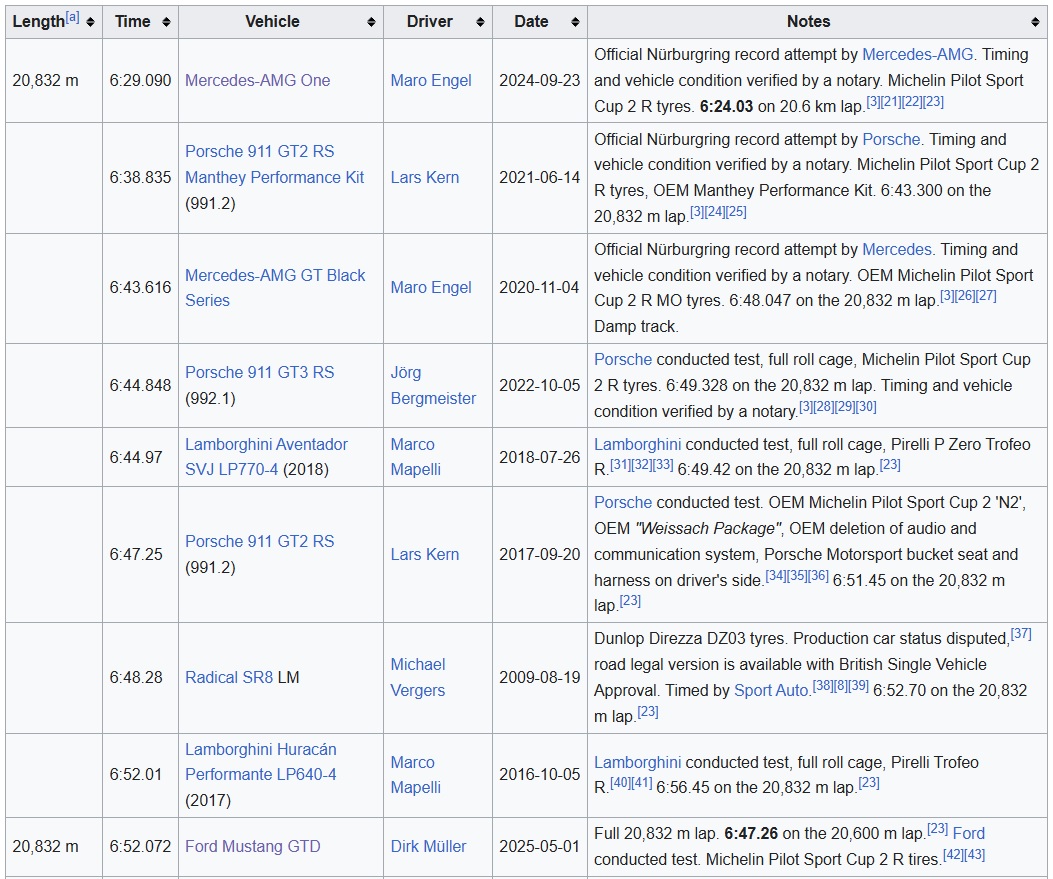This screenshot has width=1053, height=879.
Task: Open footnote [a] beside Length header
Action: click(73, 17)
